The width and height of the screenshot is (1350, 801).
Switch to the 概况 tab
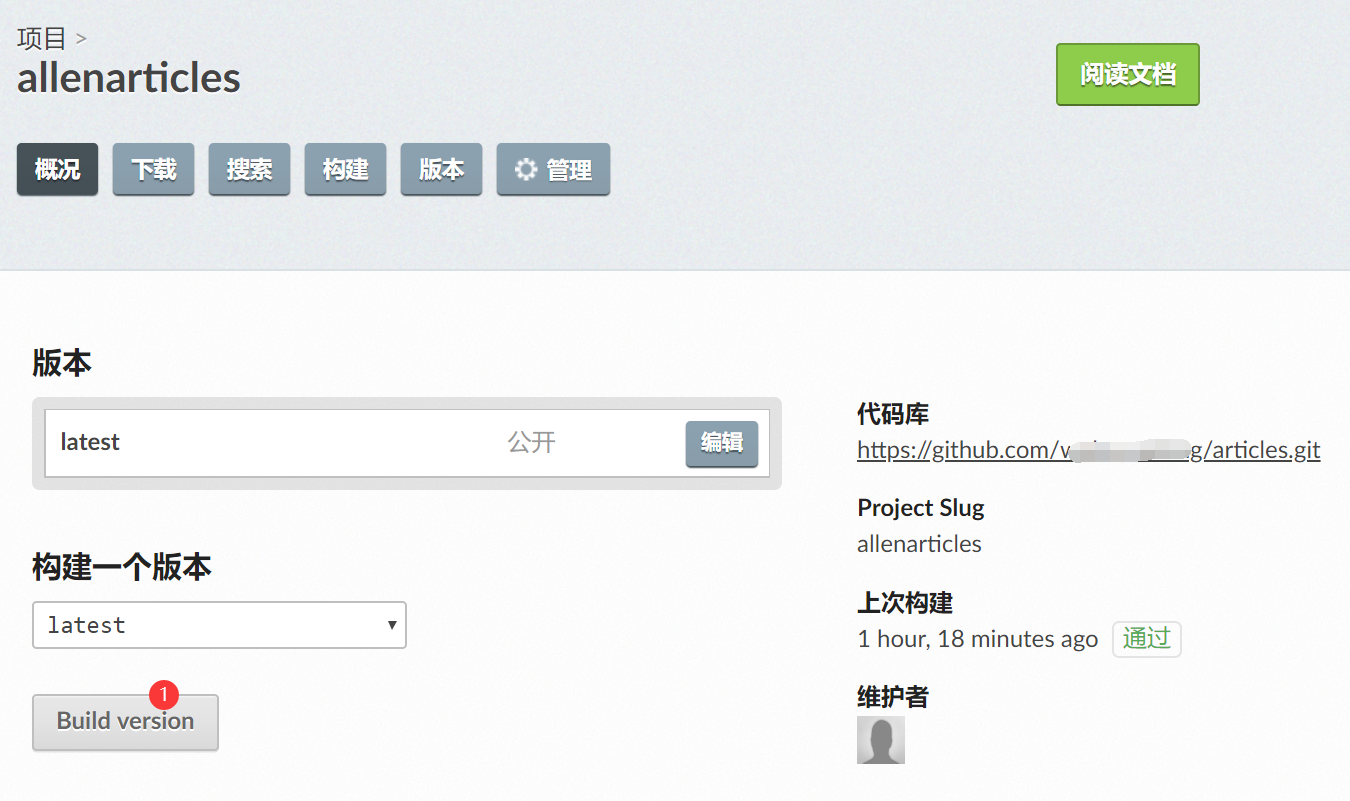(57, 170)
